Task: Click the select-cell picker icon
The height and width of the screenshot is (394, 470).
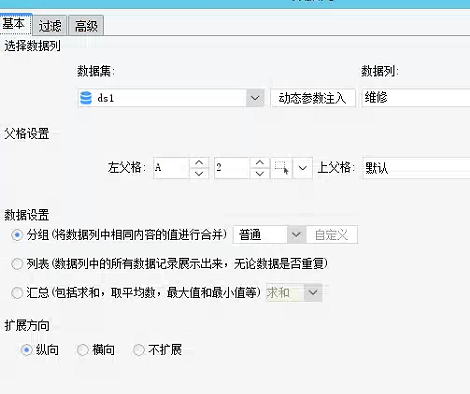Action: [x=282, y=168]
